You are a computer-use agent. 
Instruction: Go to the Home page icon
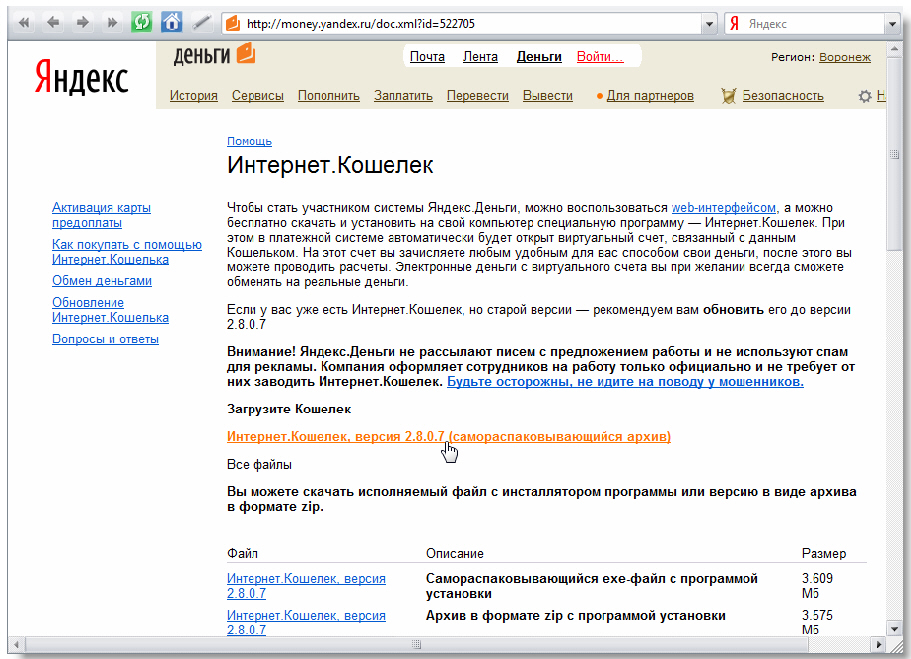click(x=172, y=23)
